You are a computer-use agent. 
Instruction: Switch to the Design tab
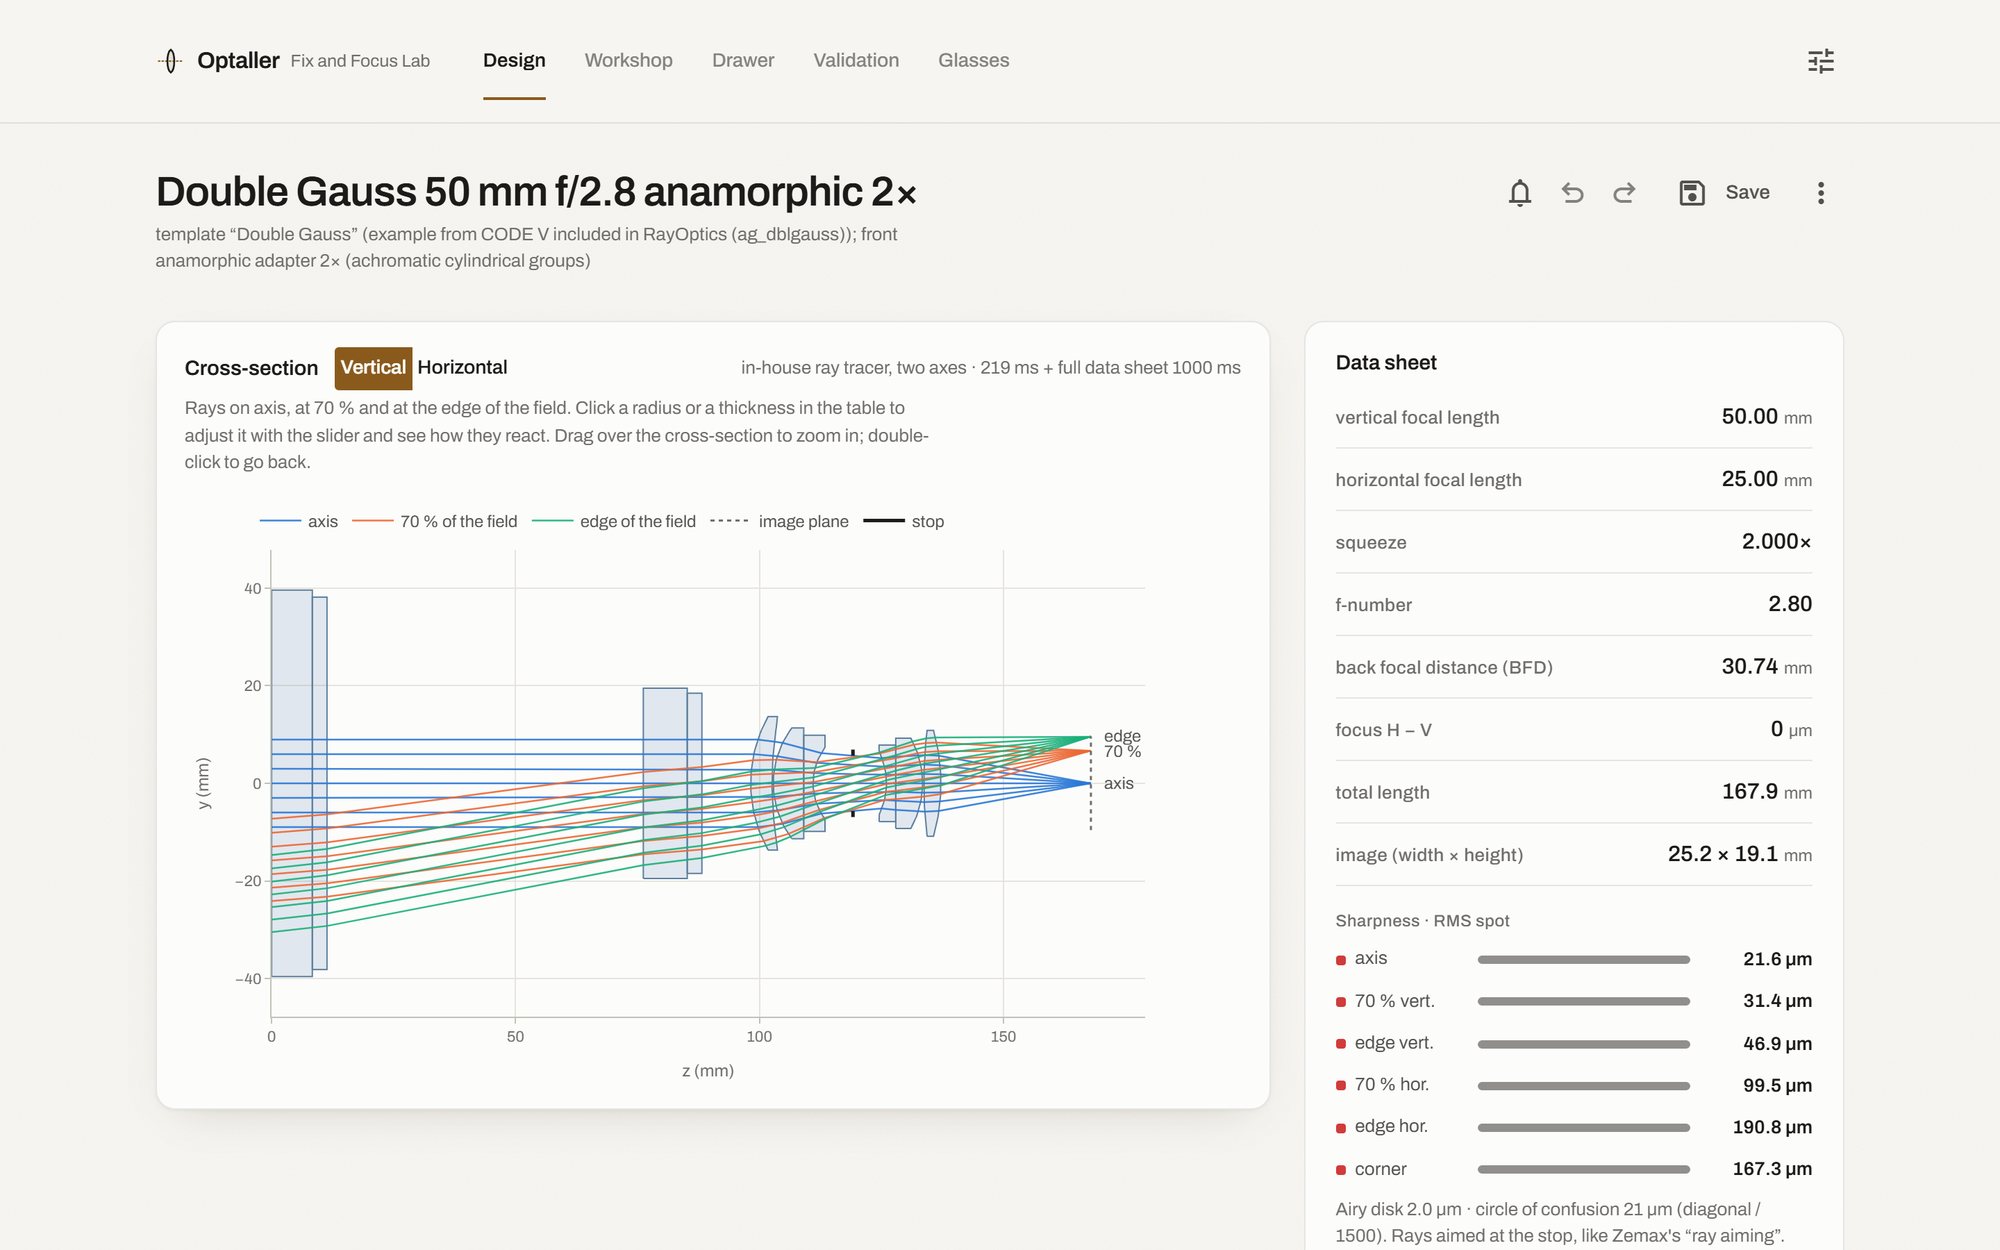tap(514, 60)
